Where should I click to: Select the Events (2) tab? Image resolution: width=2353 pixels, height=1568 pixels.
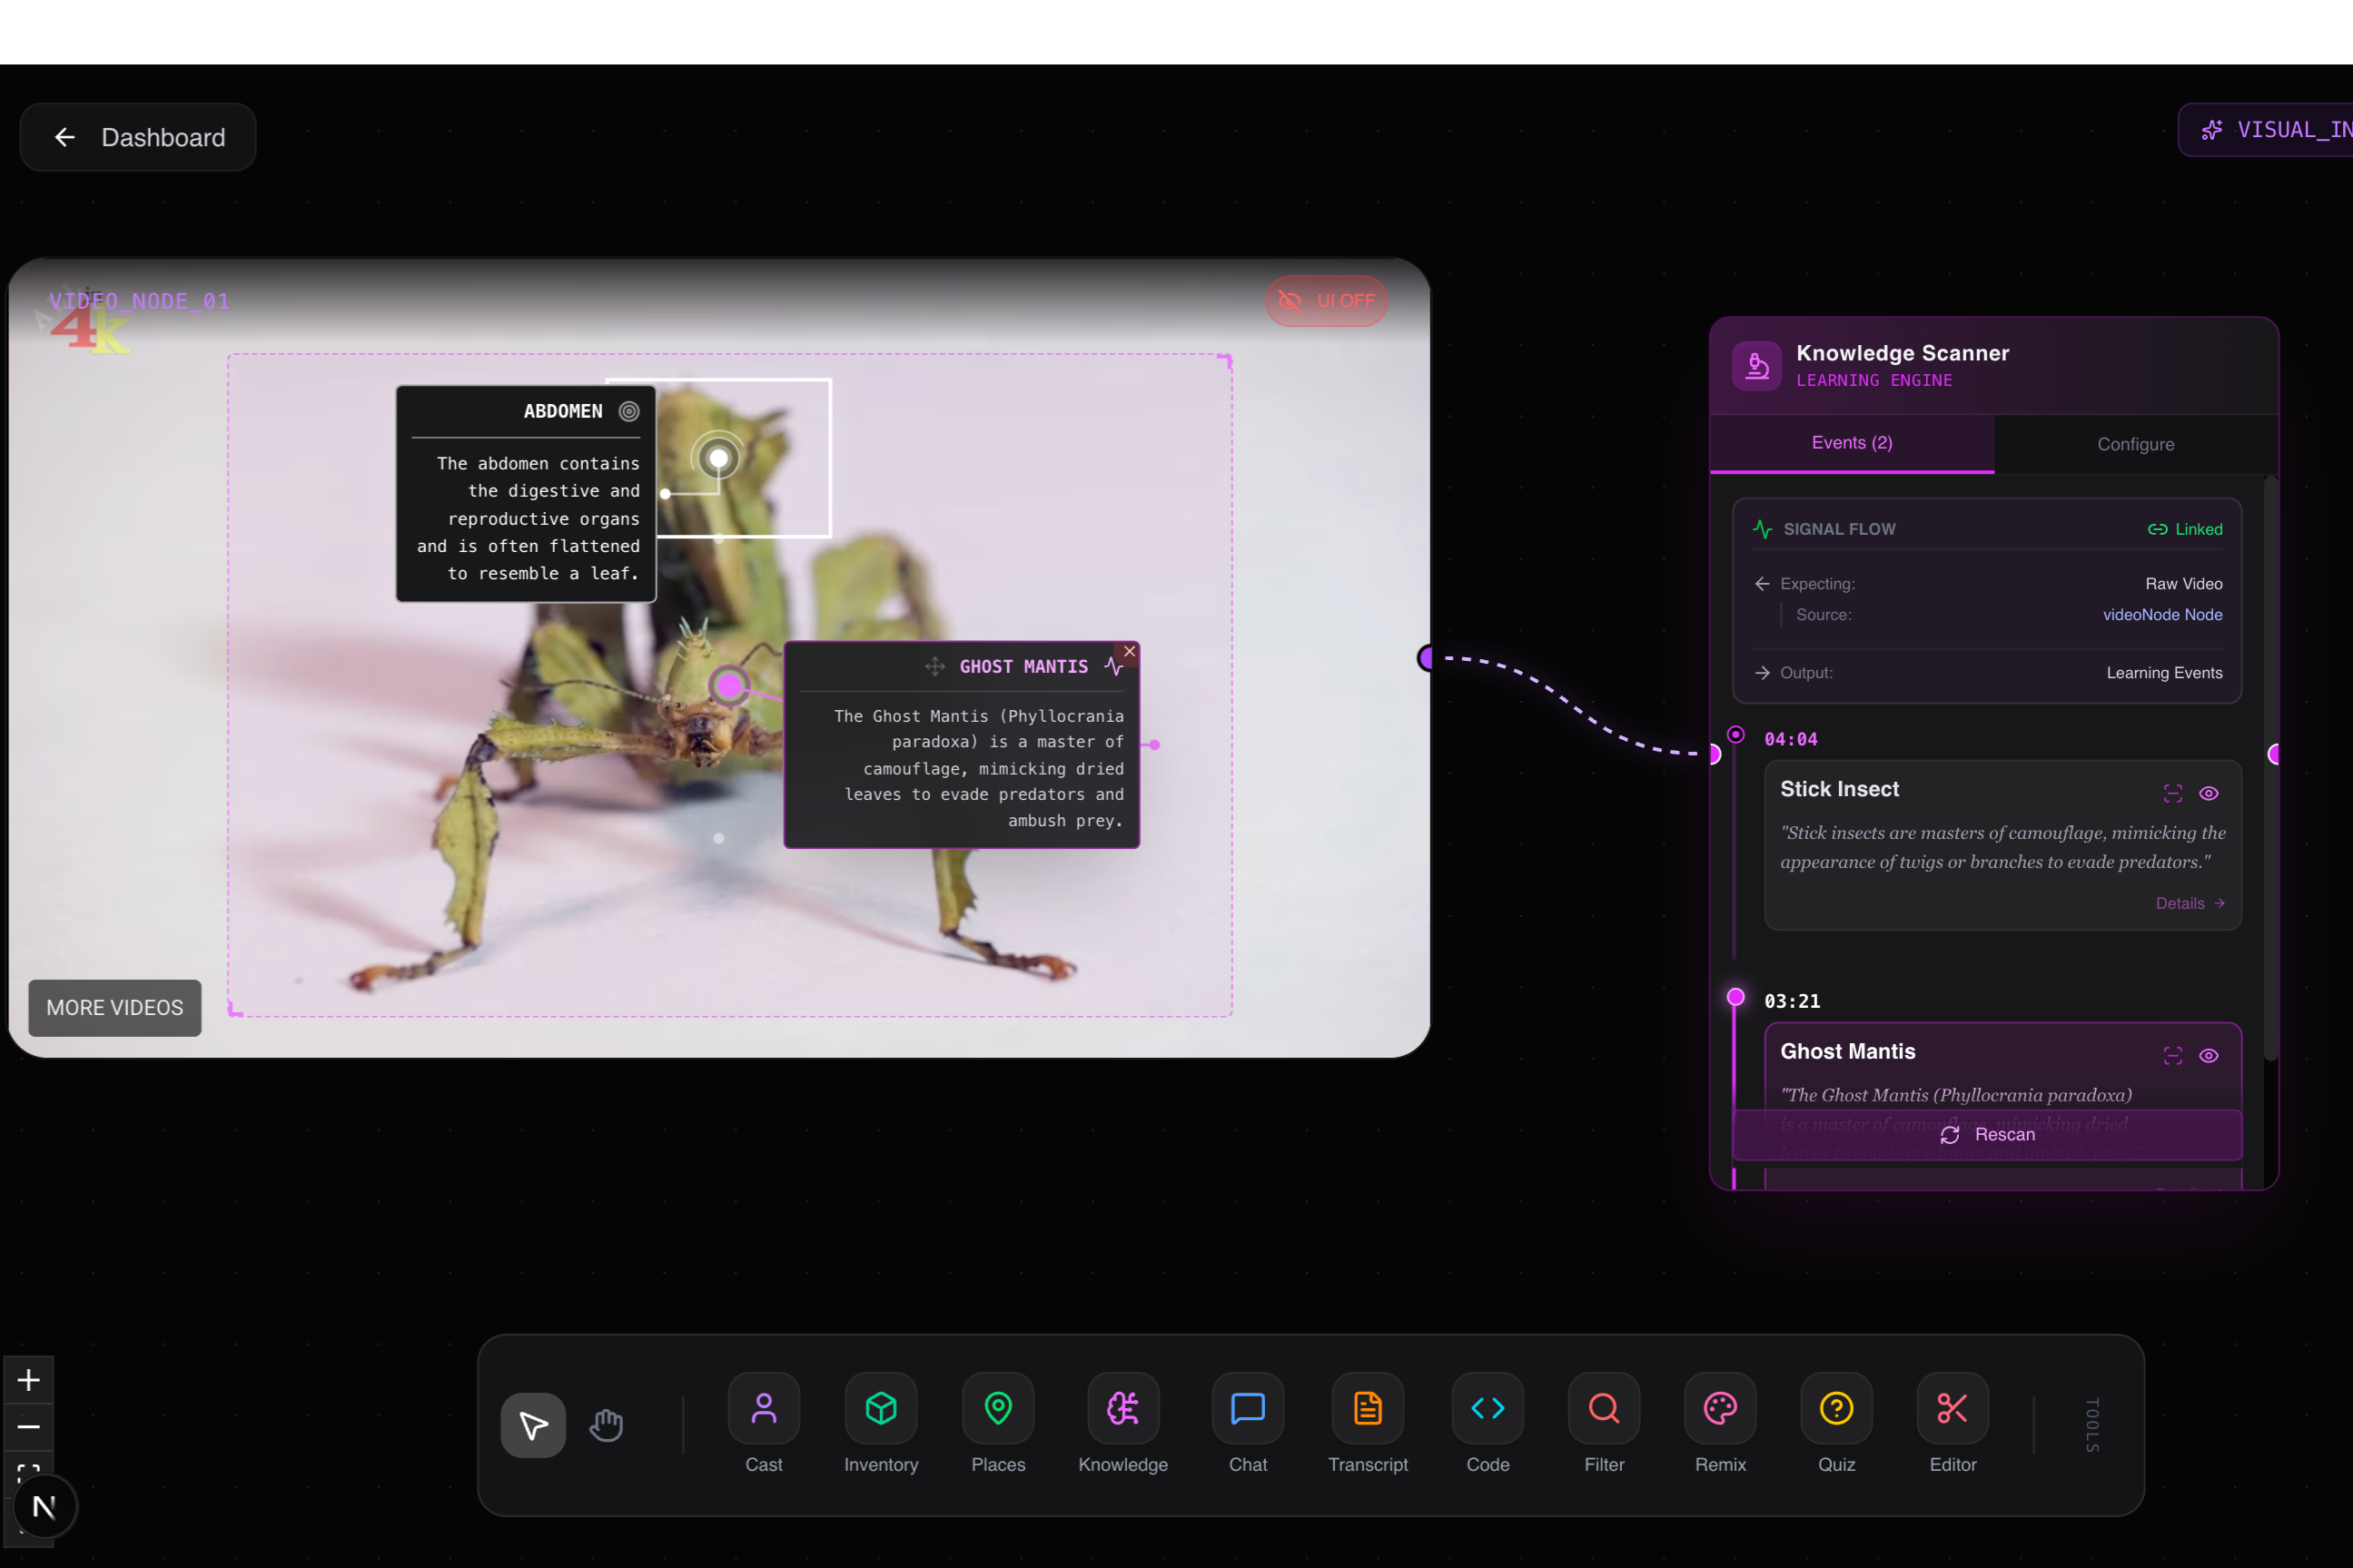click(x=1851, y=443)
